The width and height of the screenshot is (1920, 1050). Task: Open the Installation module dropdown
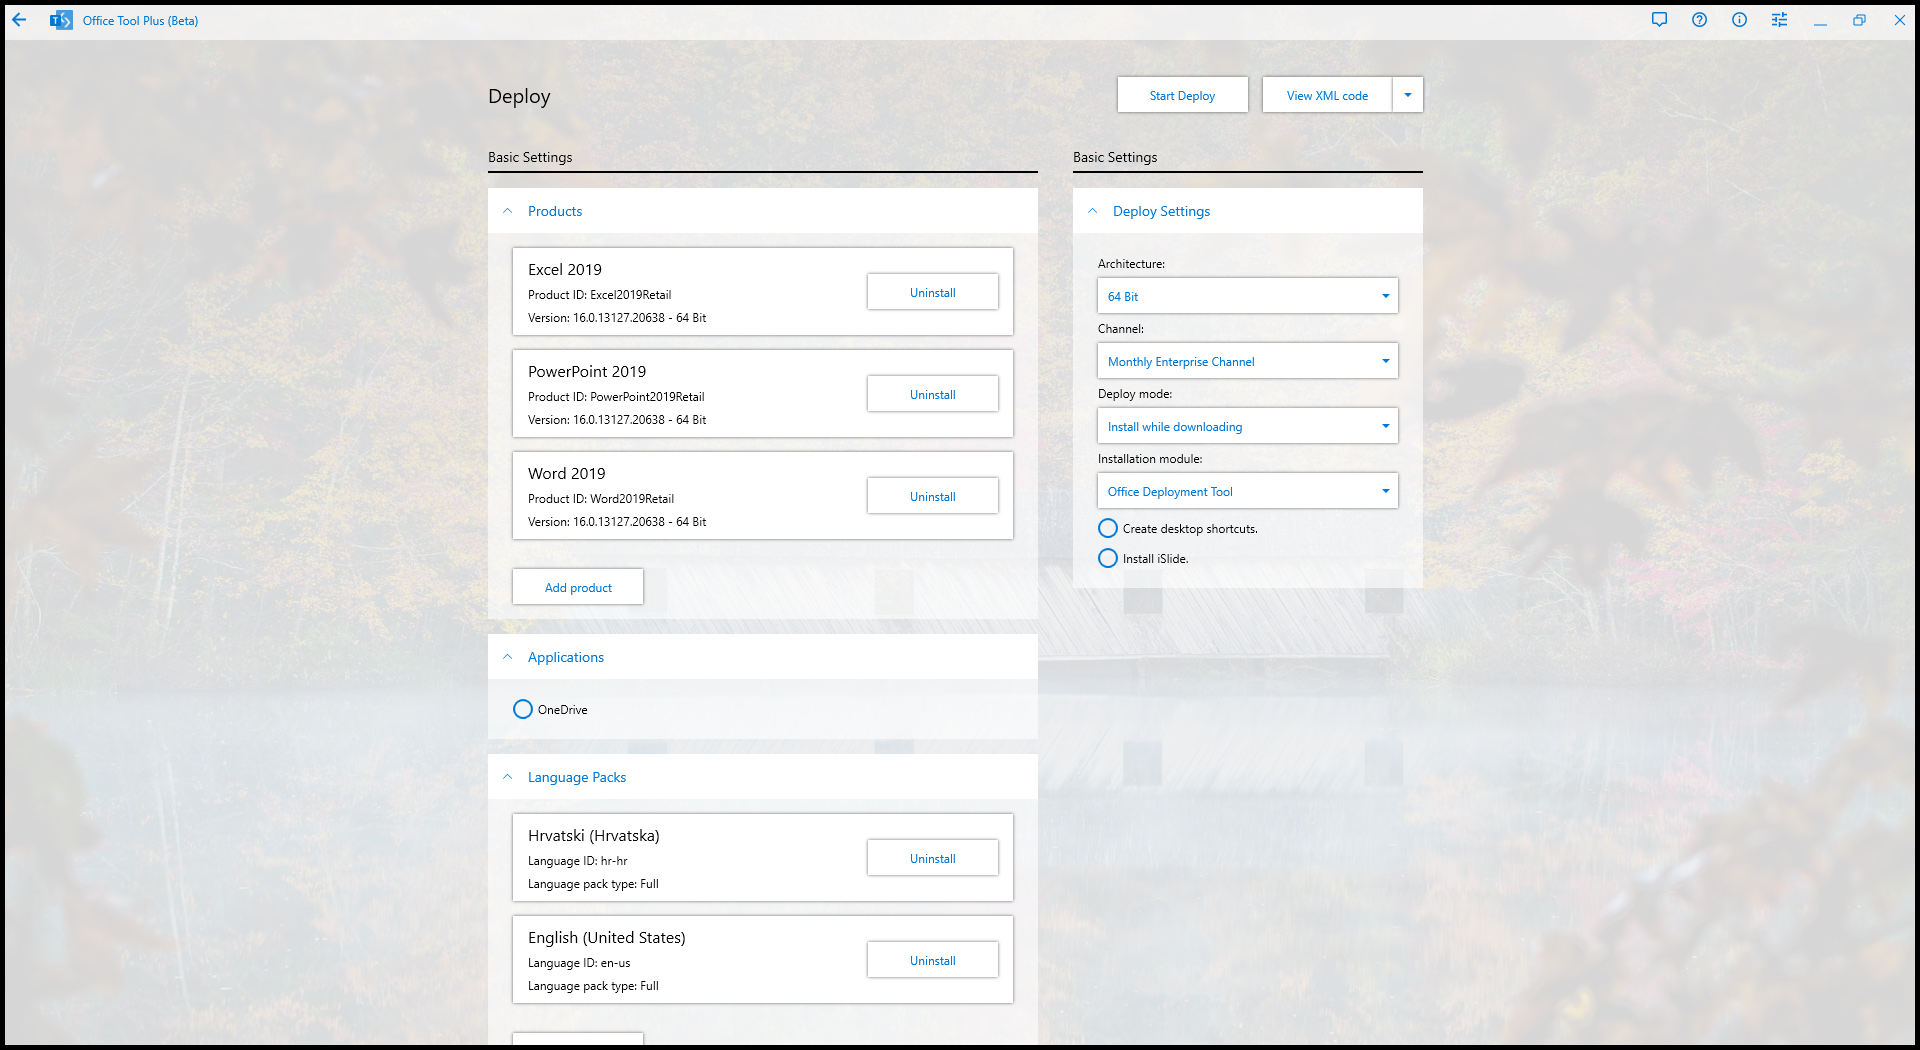1247,491
